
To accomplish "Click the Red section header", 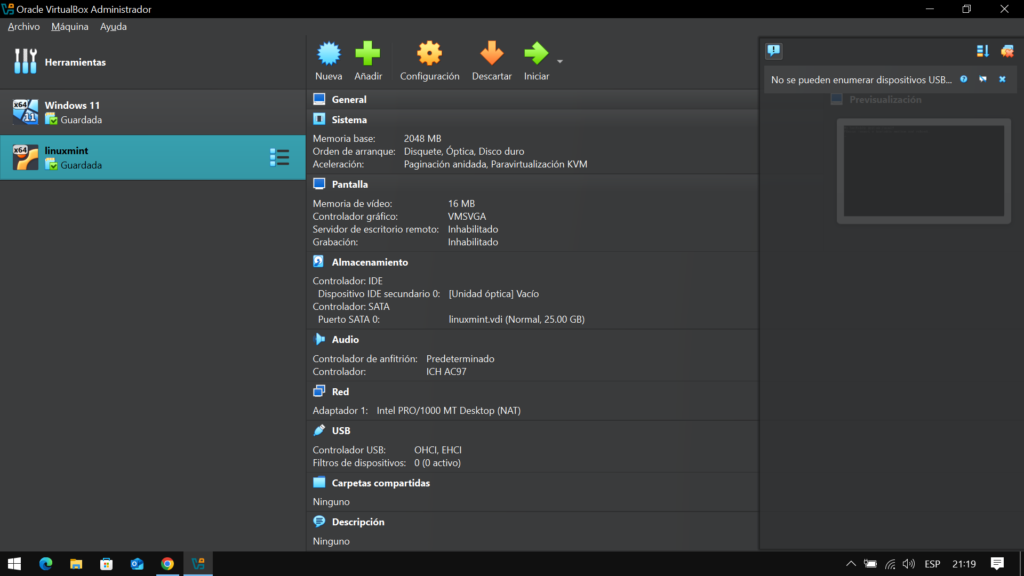I will coord(340,392).
